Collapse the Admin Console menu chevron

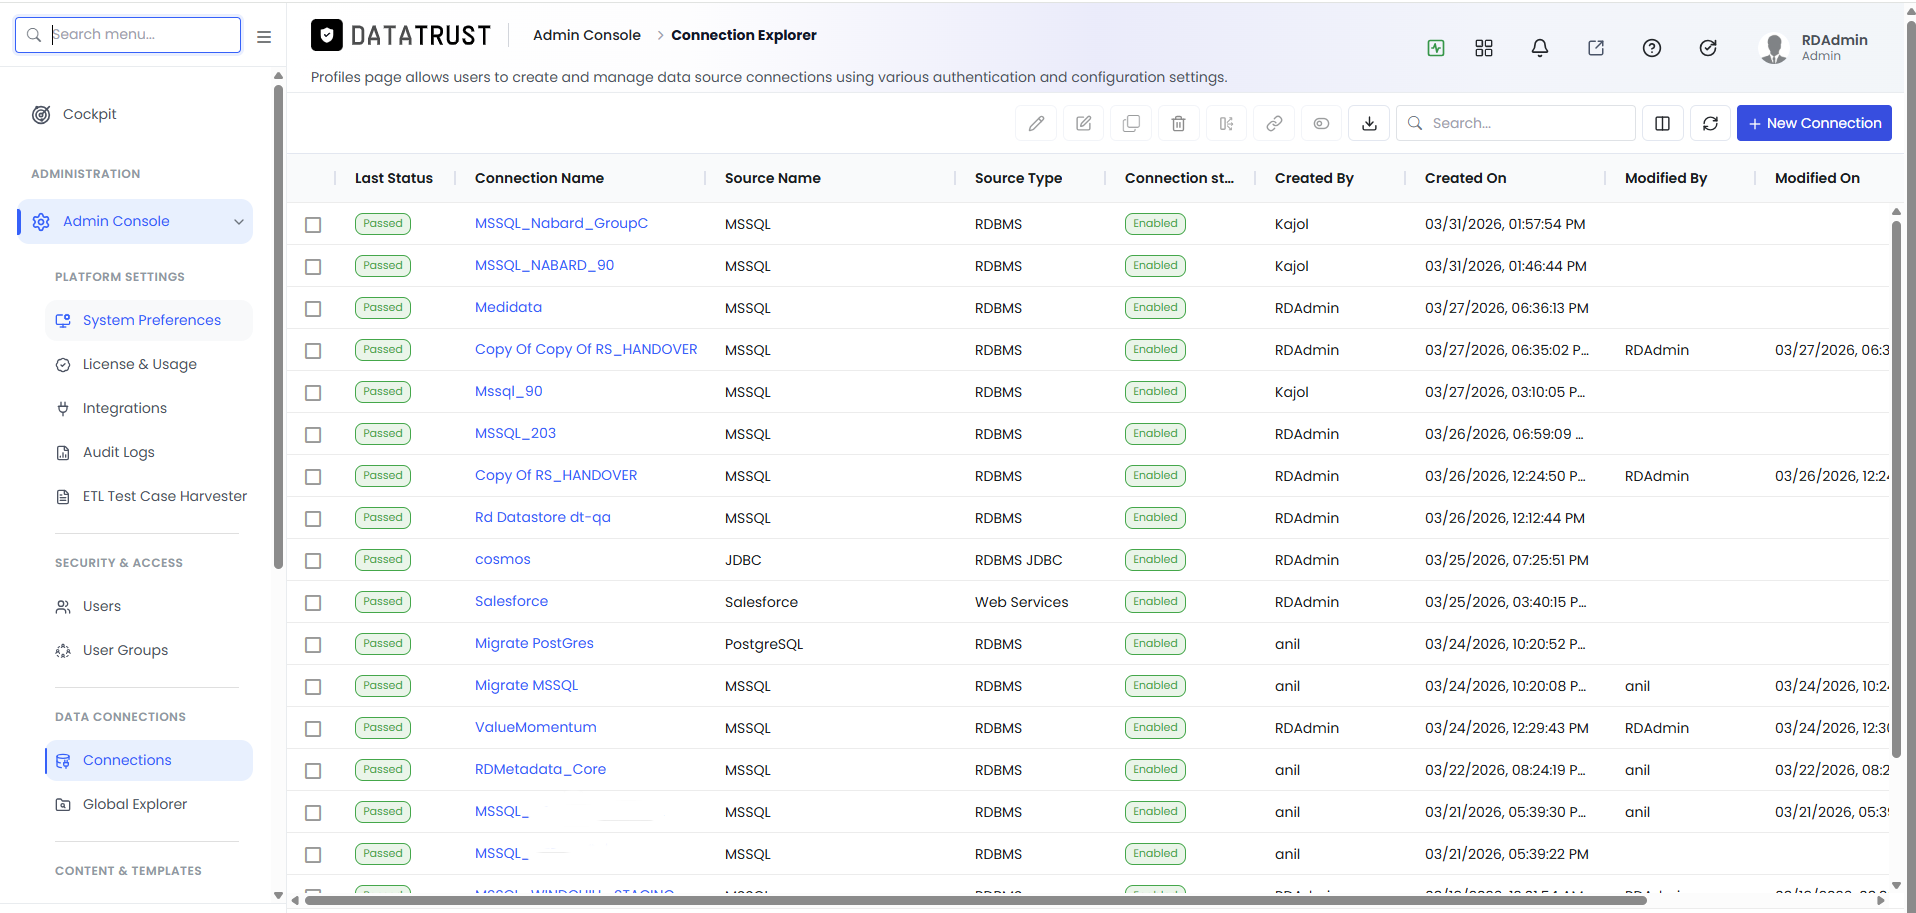[x=239, y=222]
